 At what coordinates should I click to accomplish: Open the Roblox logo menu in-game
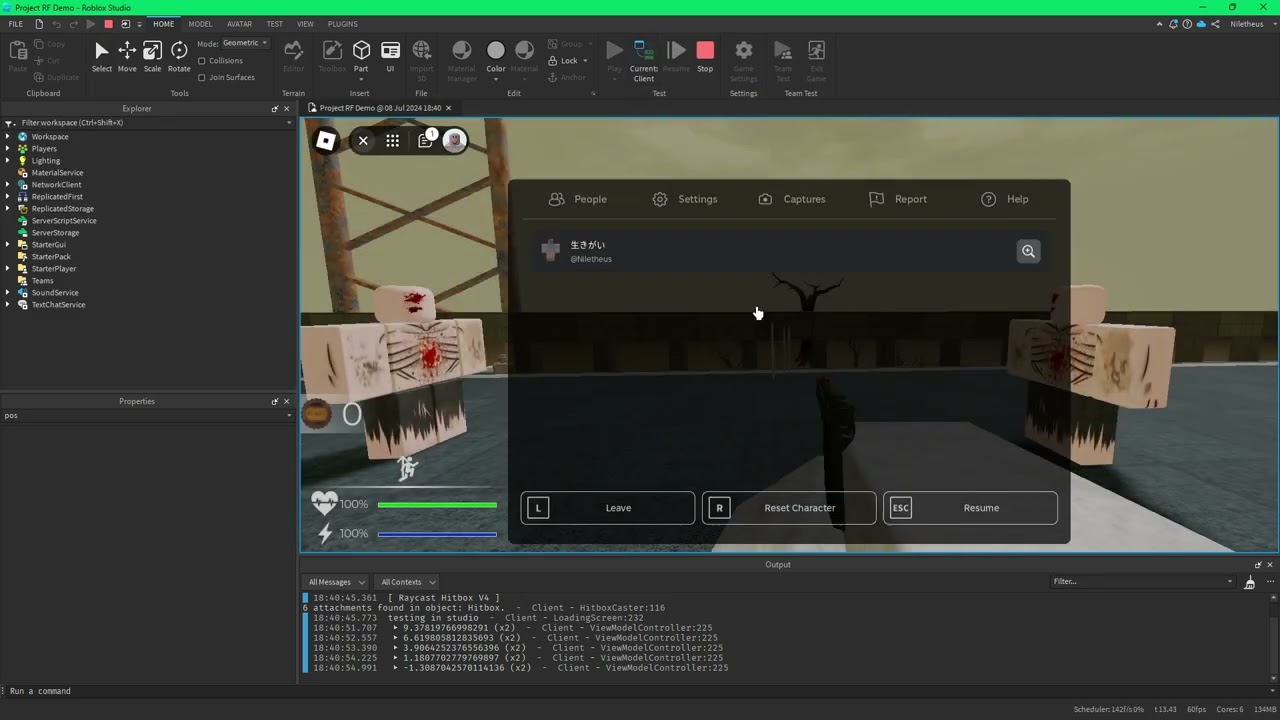(326, 141)
